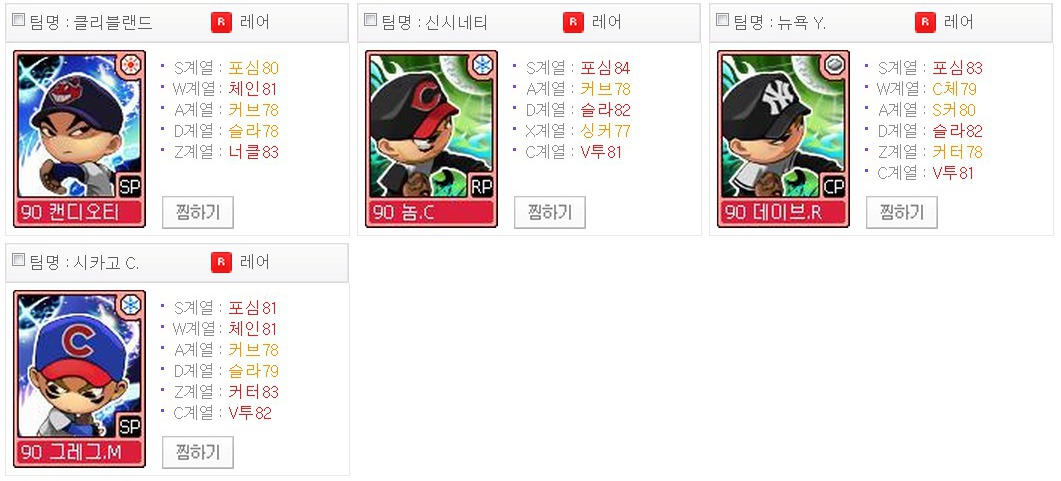This screenshot has height=481, width=1061.
Task: Click 찜하기 under the 캔디오티 card
Action: 198,212
